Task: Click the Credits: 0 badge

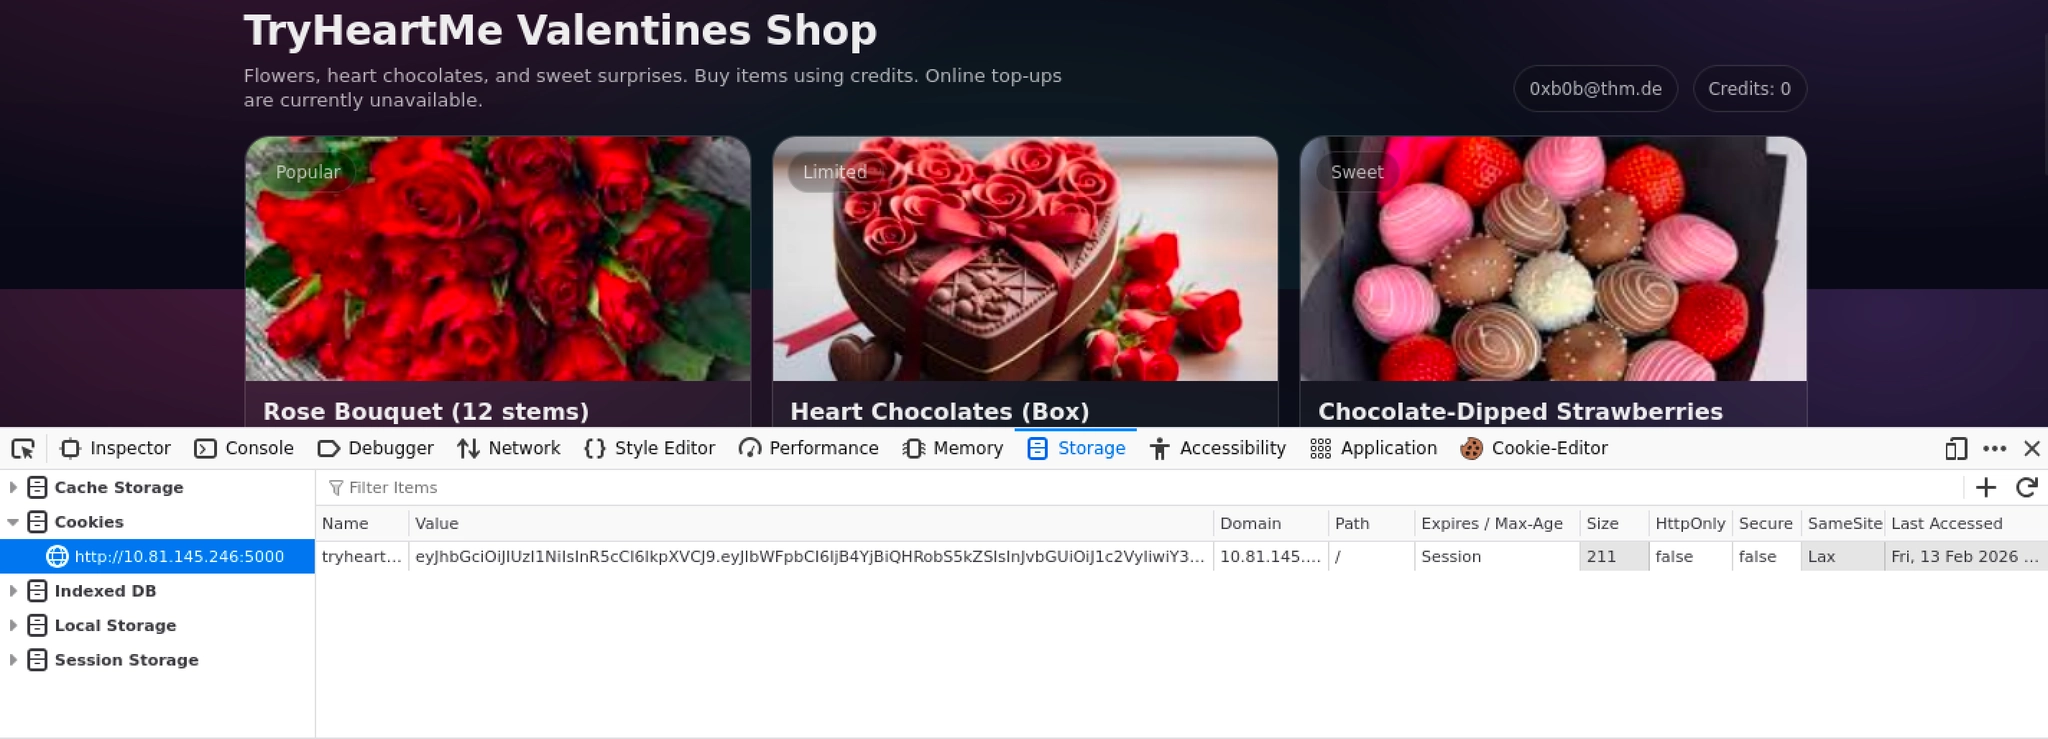Action: coord(1749,89)
